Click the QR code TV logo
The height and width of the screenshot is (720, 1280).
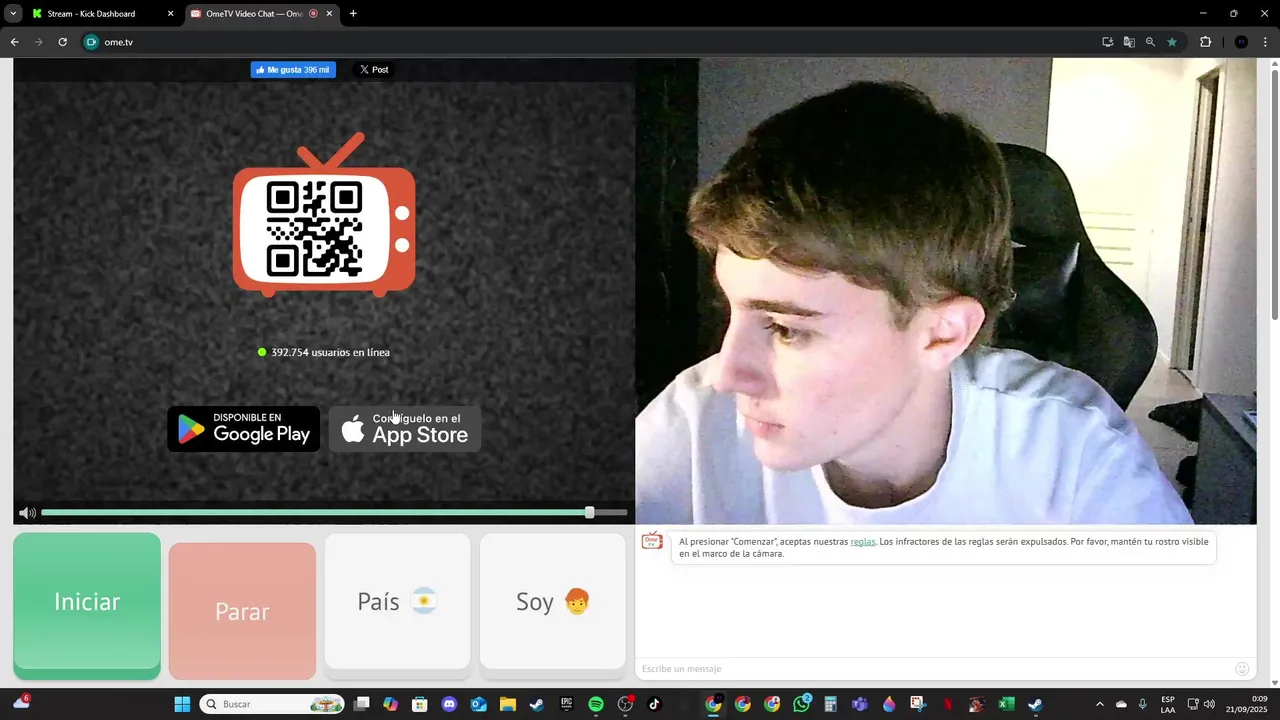click(x=324, y=215)
